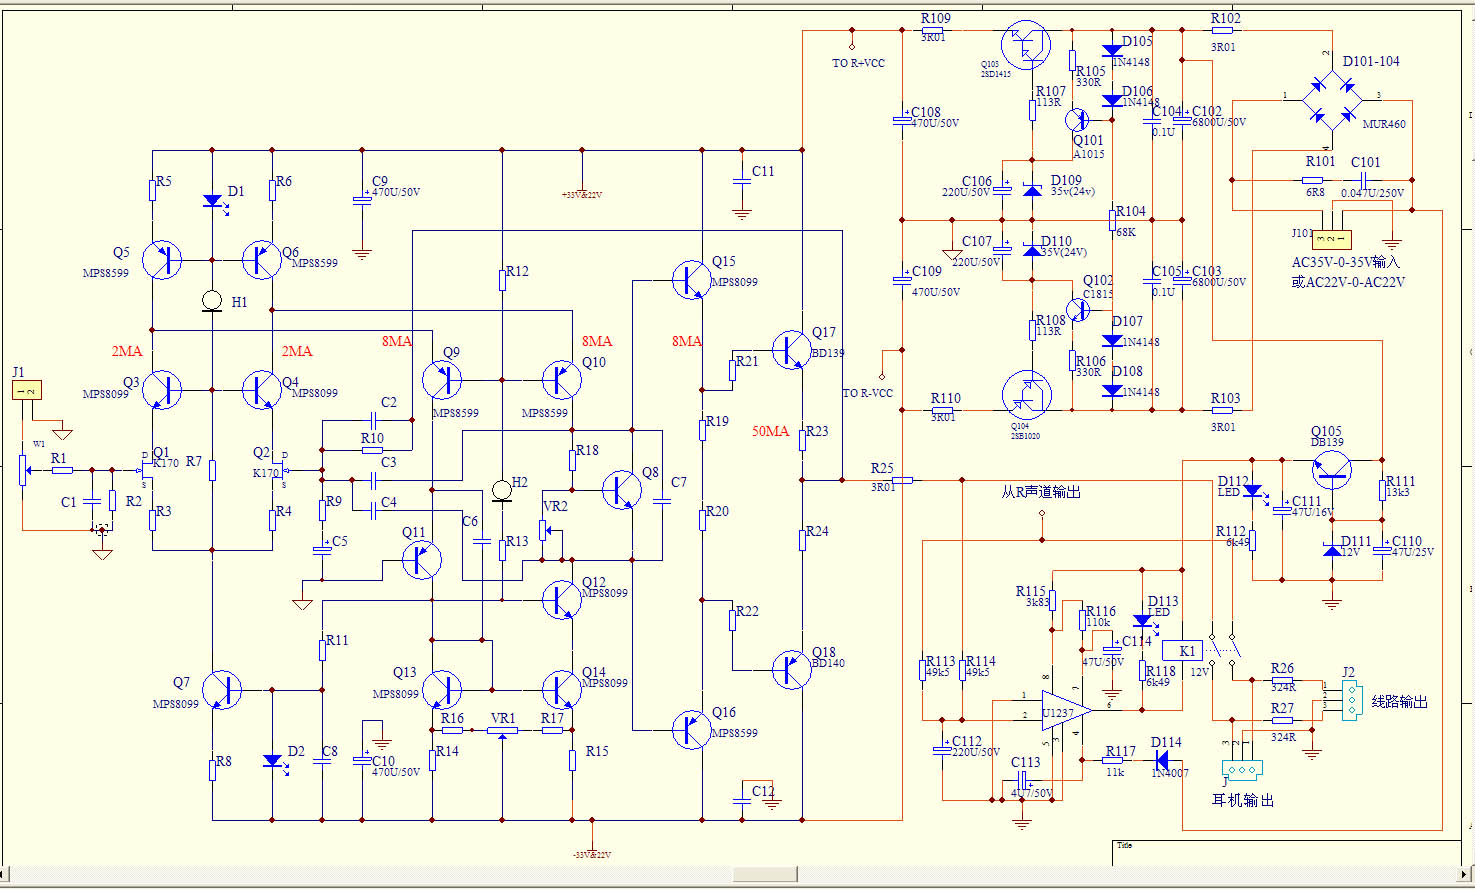Select the J101 AC input connector
The width and height of the screenshot is (1475, 890).
click(1331, 240)
